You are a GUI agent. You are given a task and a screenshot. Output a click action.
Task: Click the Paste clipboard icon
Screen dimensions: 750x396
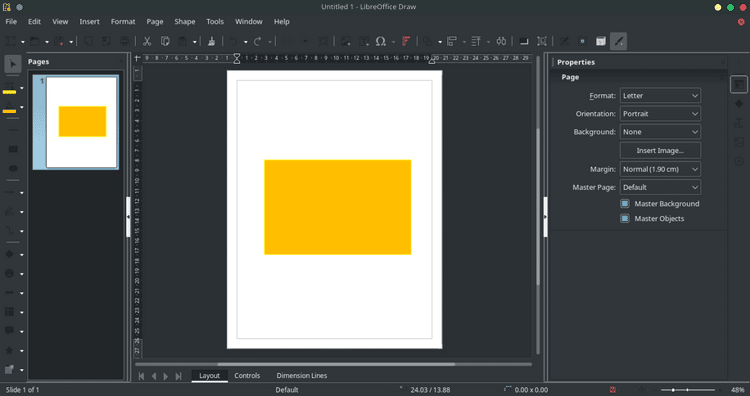182,41
